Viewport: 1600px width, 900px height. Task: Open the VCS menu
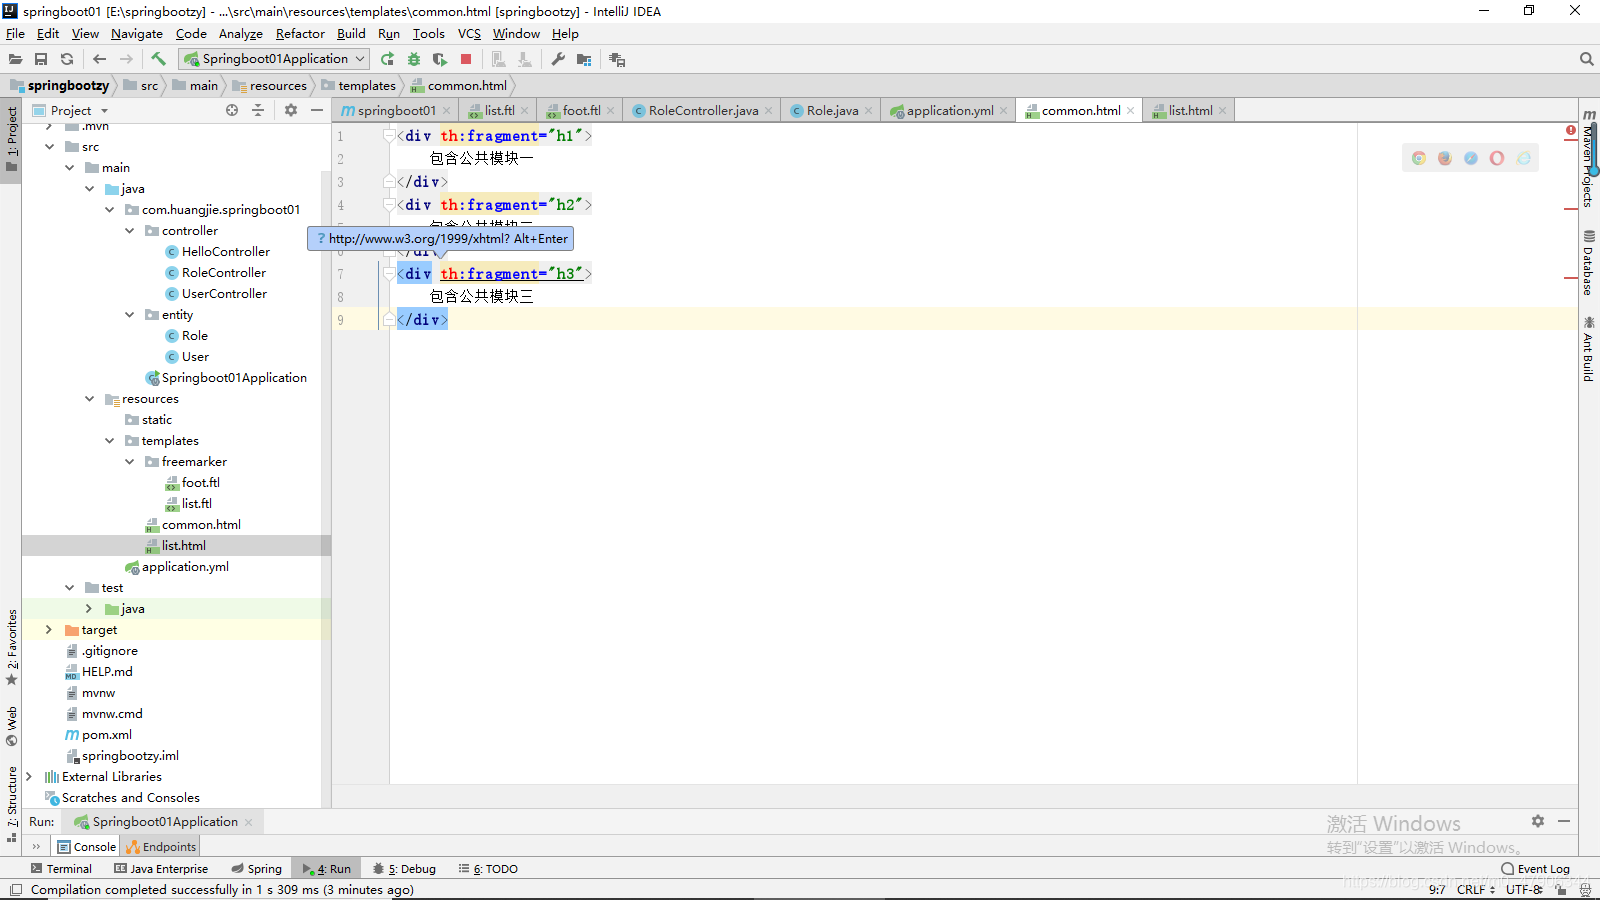pos(469,33)
